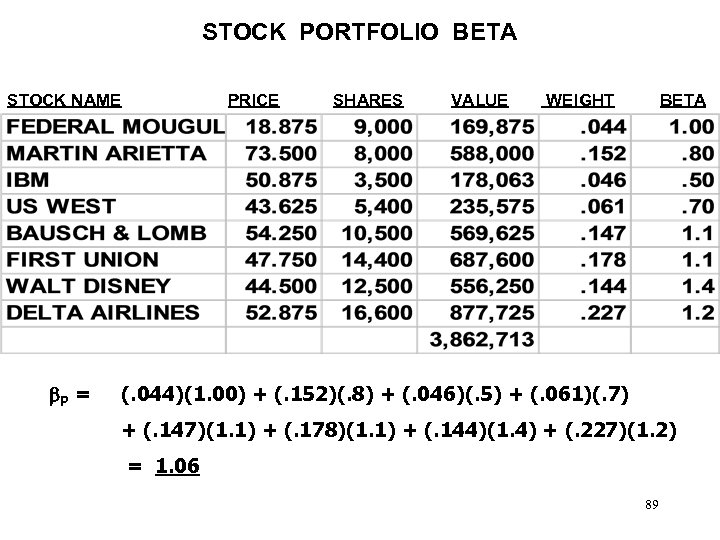This screenshot has width=720, height=540.
Task: Select the IBM row name cell
Action: pos(30,181)
